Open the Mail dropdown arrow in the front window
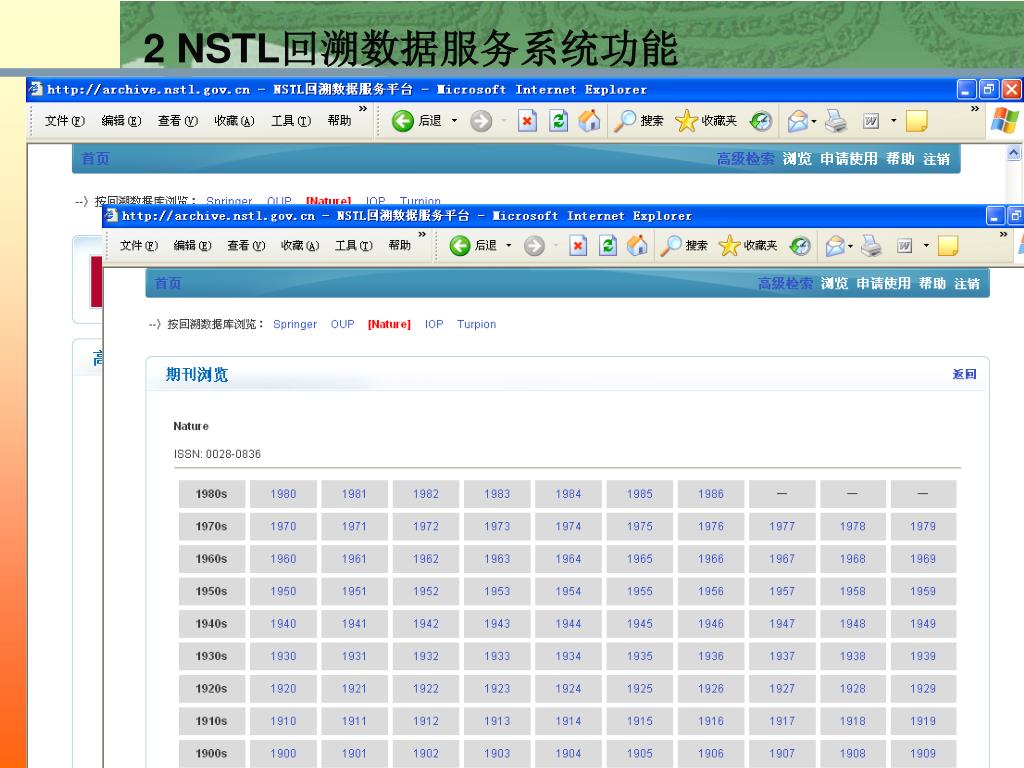Screen dimensions: 1024x768 (x=850, y=246)
